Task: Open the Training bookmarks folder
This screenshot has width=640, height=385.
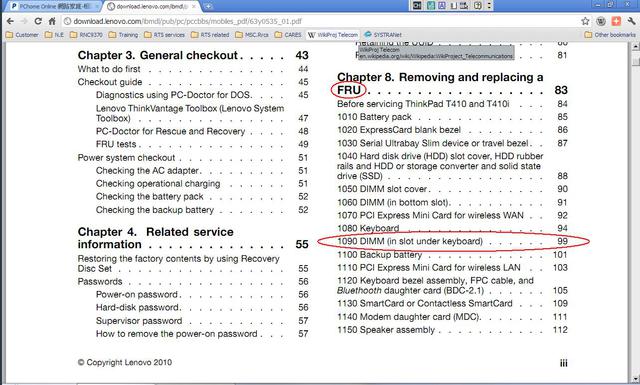Action: point(123,35)
